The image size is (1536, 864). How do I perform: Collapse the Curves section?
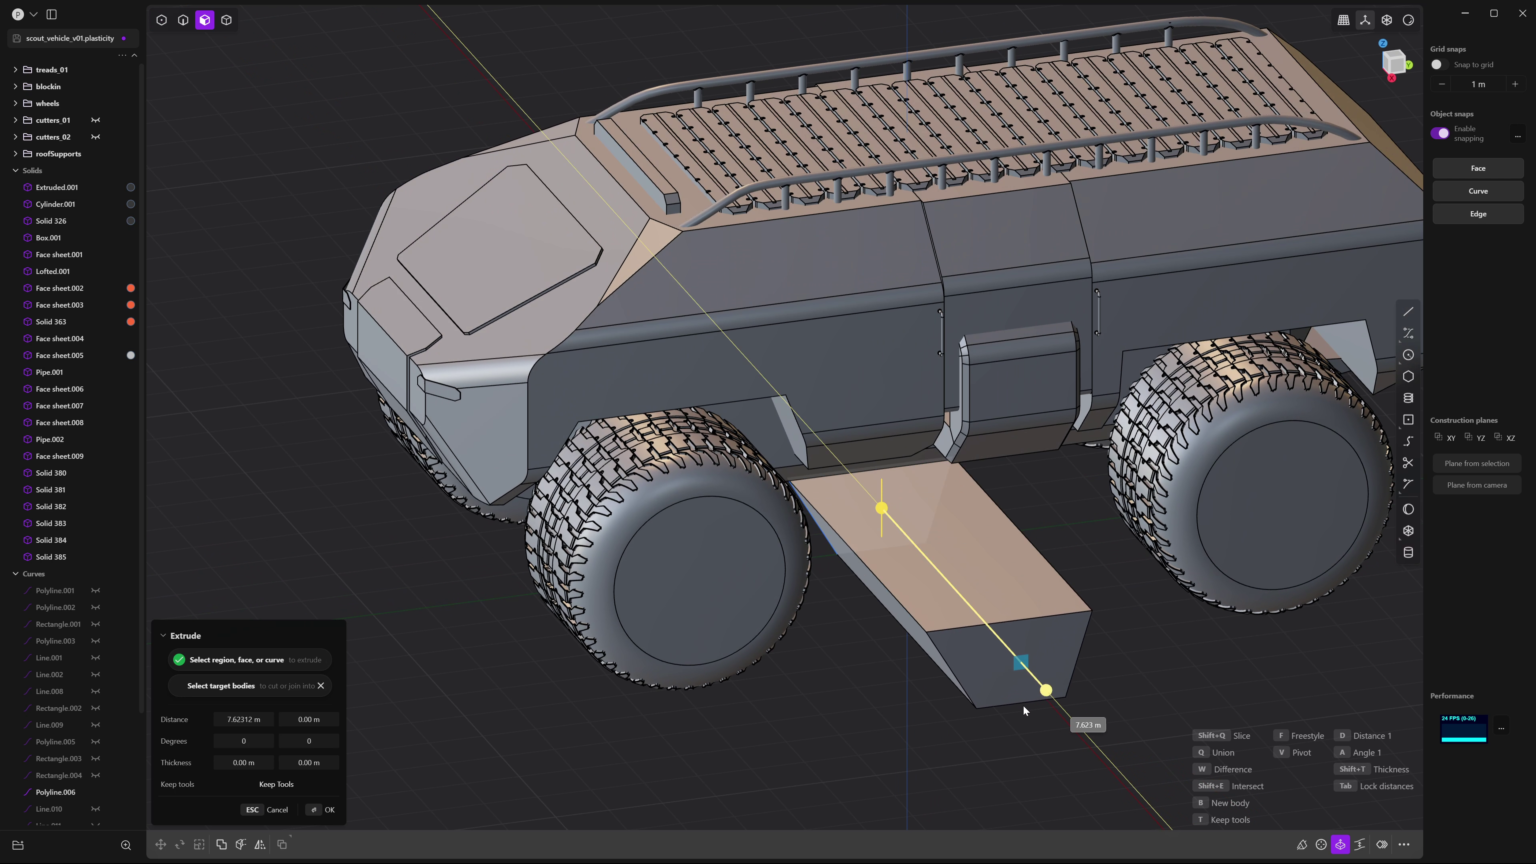click(15, 574)
